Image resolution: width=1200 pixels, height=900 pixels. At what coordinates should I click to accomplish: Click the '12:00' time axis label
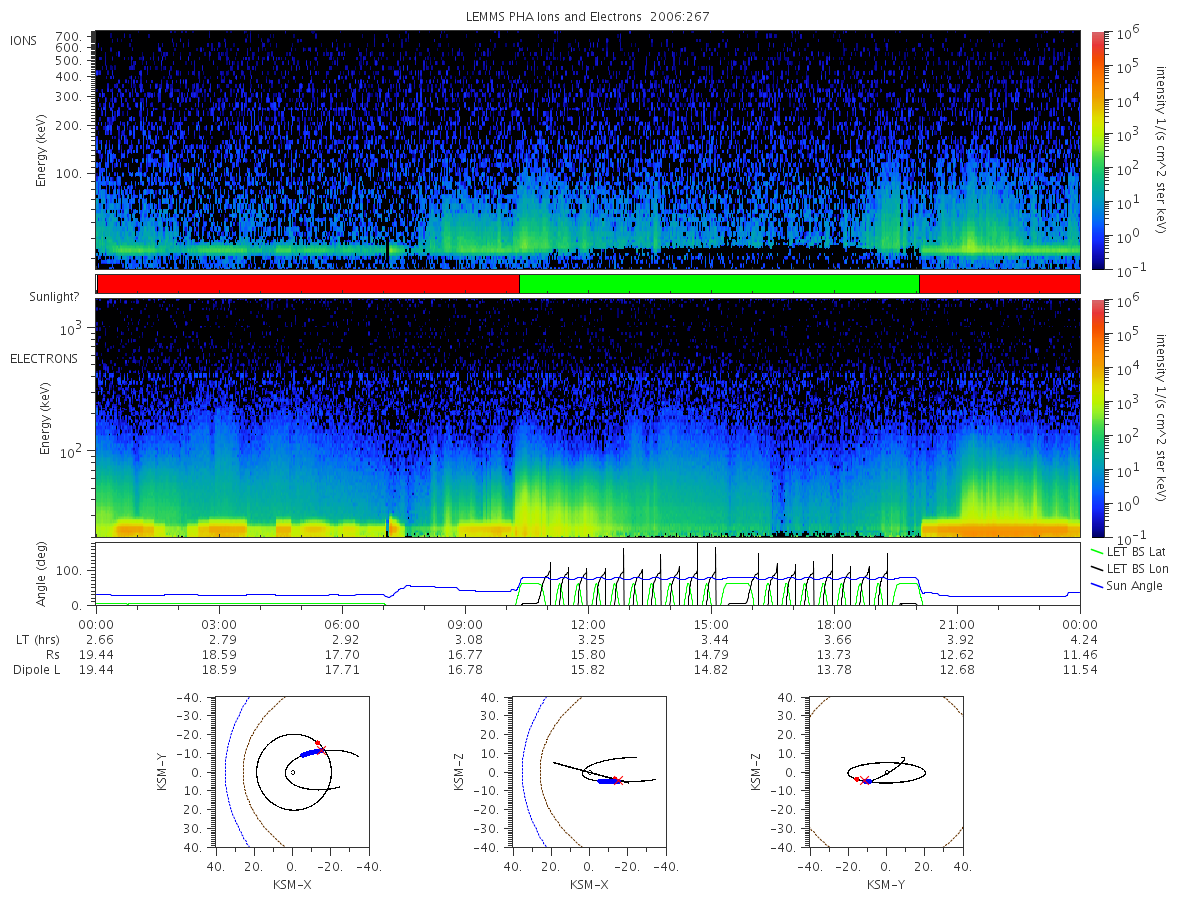coord(588,623)
